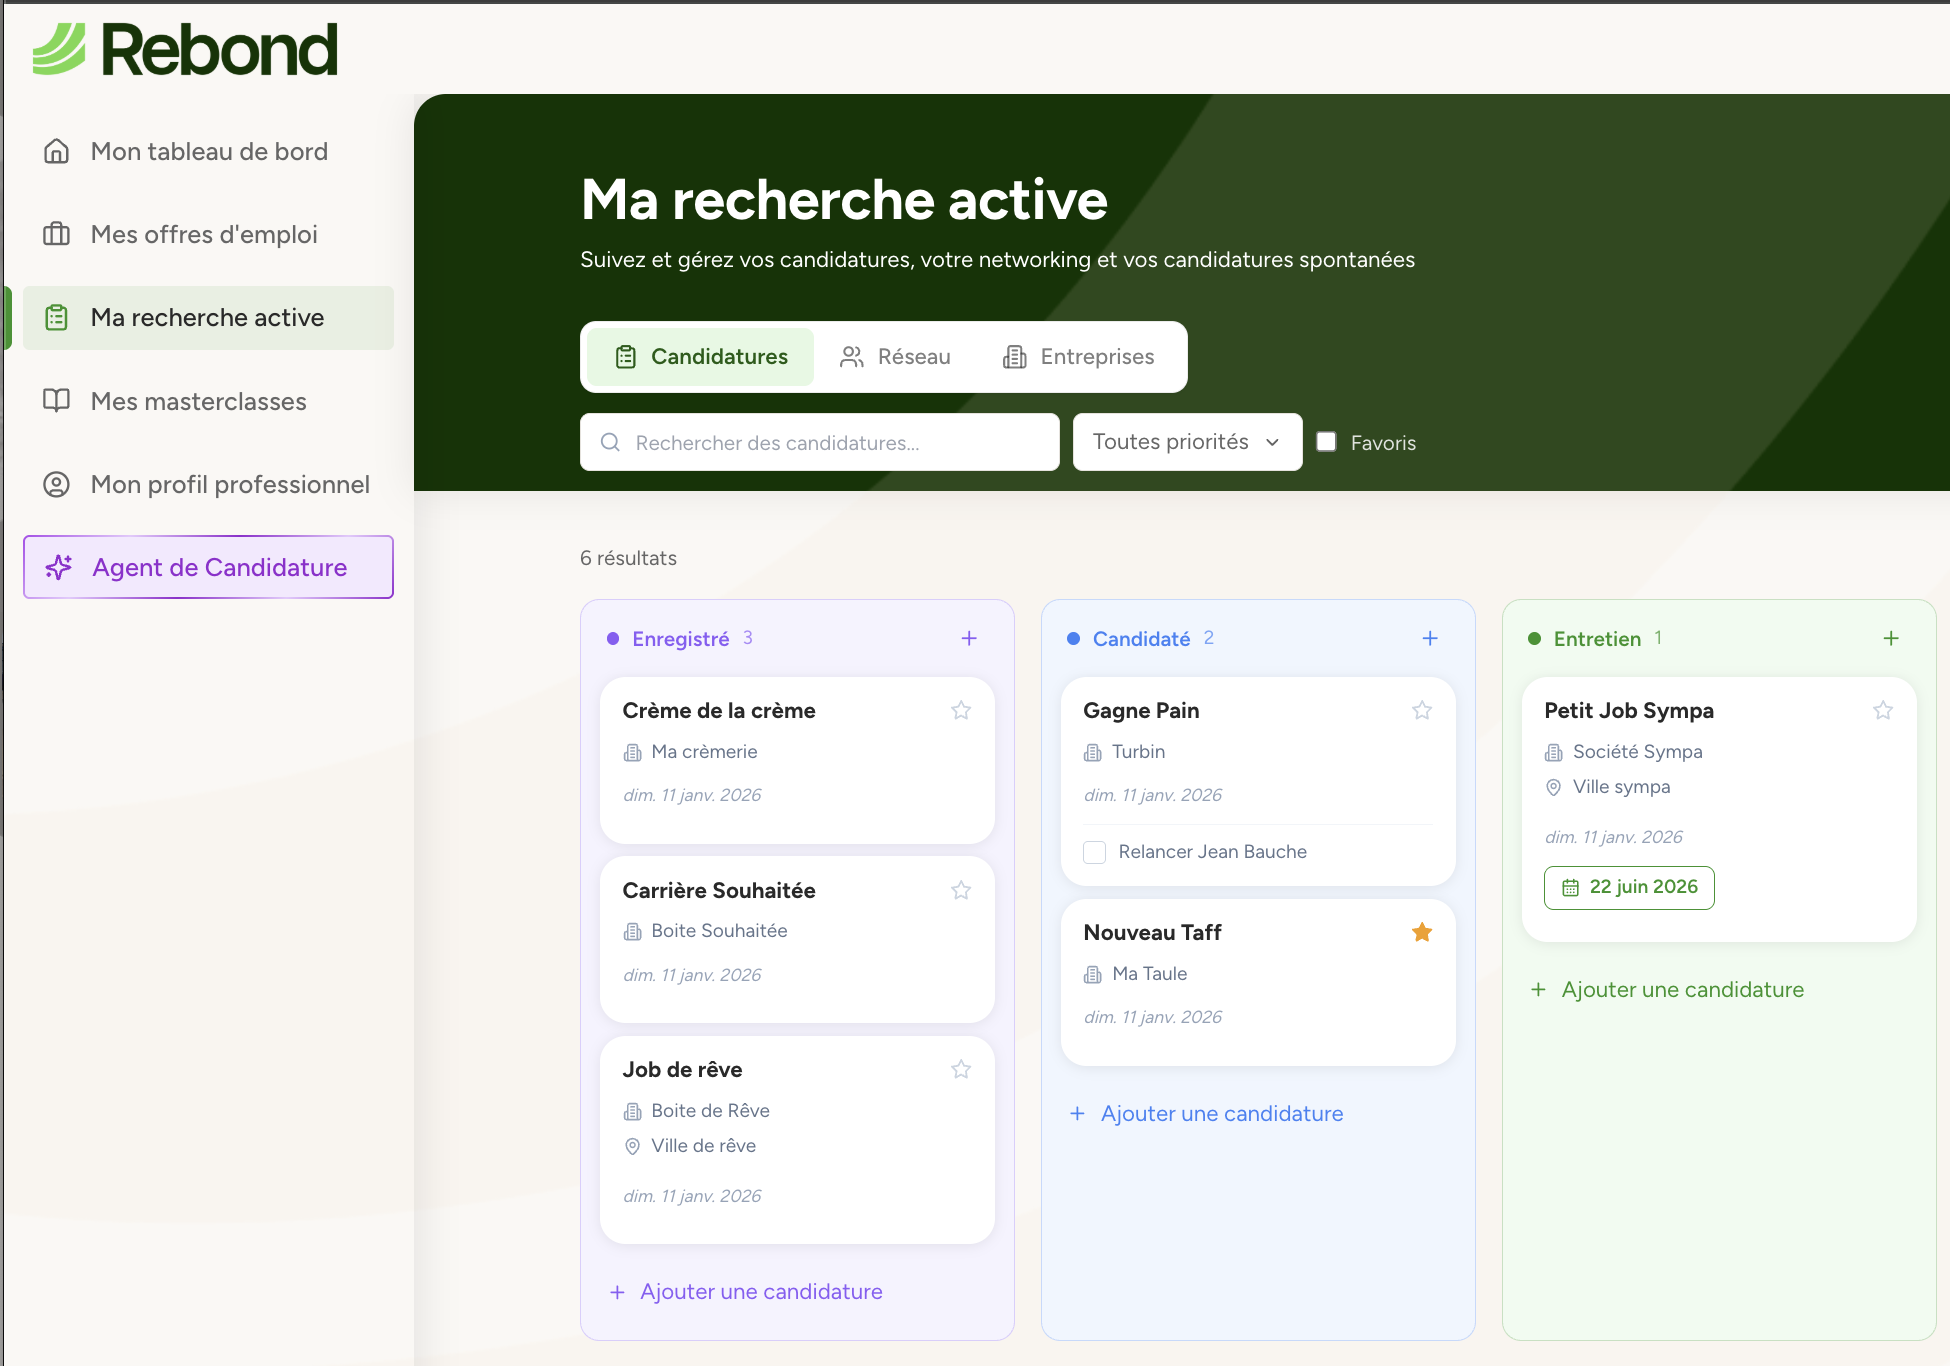The width and height of the screenshot is (1950, 1366).
Task: Open the Toutes priorités dropdown
Action: coord(1187,442)
